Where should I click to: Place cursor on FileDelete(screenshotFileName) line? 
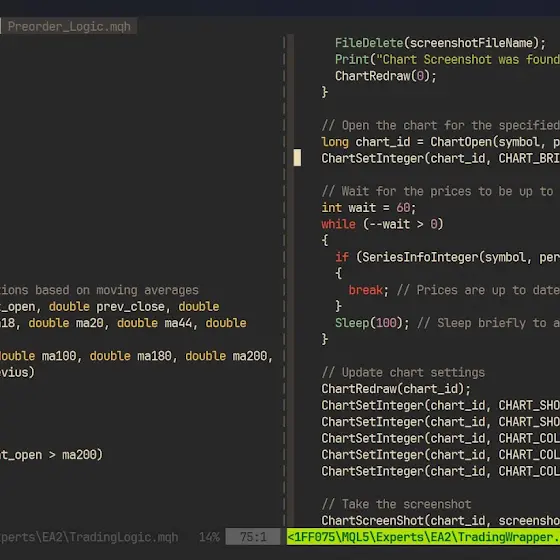click(440, 43)
